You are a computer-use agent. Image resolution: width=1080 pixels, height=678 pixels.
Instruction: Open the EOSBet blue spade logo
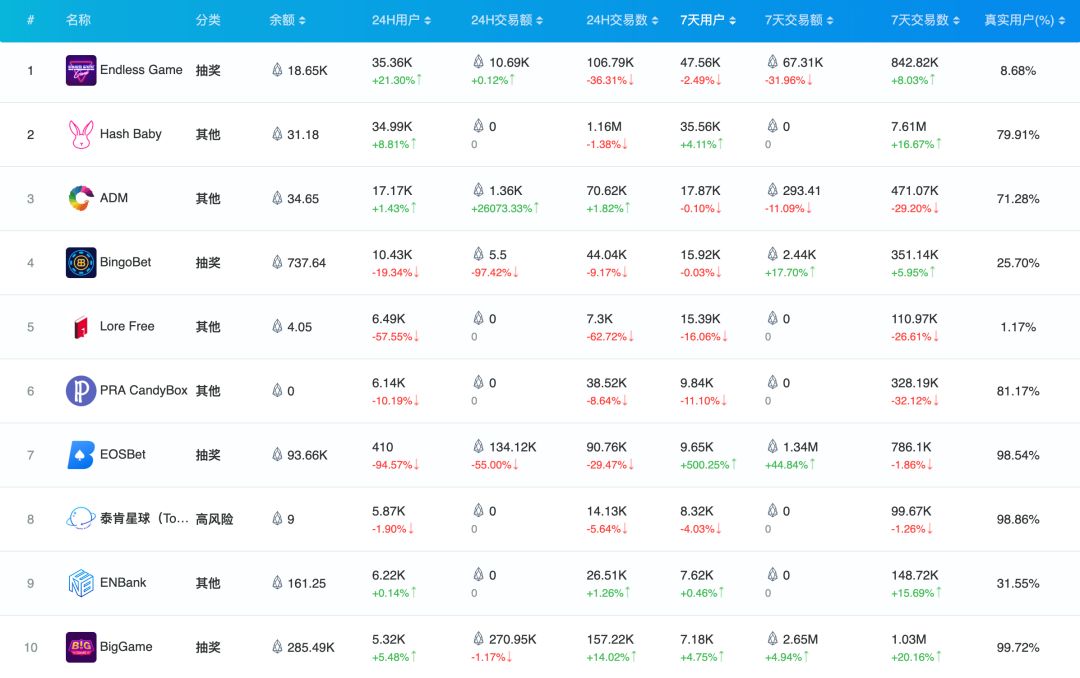[81, 455]
